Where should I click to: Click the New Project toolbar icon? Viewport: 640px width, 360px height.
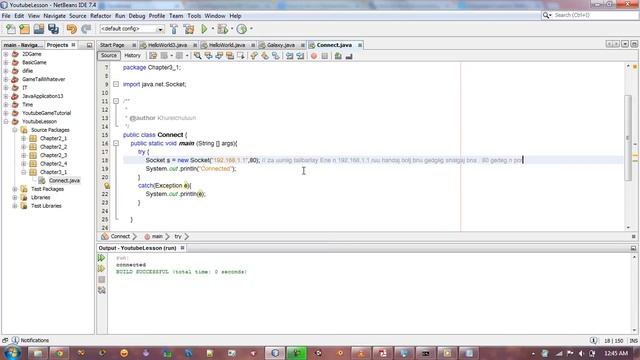(x=24, y=29)
